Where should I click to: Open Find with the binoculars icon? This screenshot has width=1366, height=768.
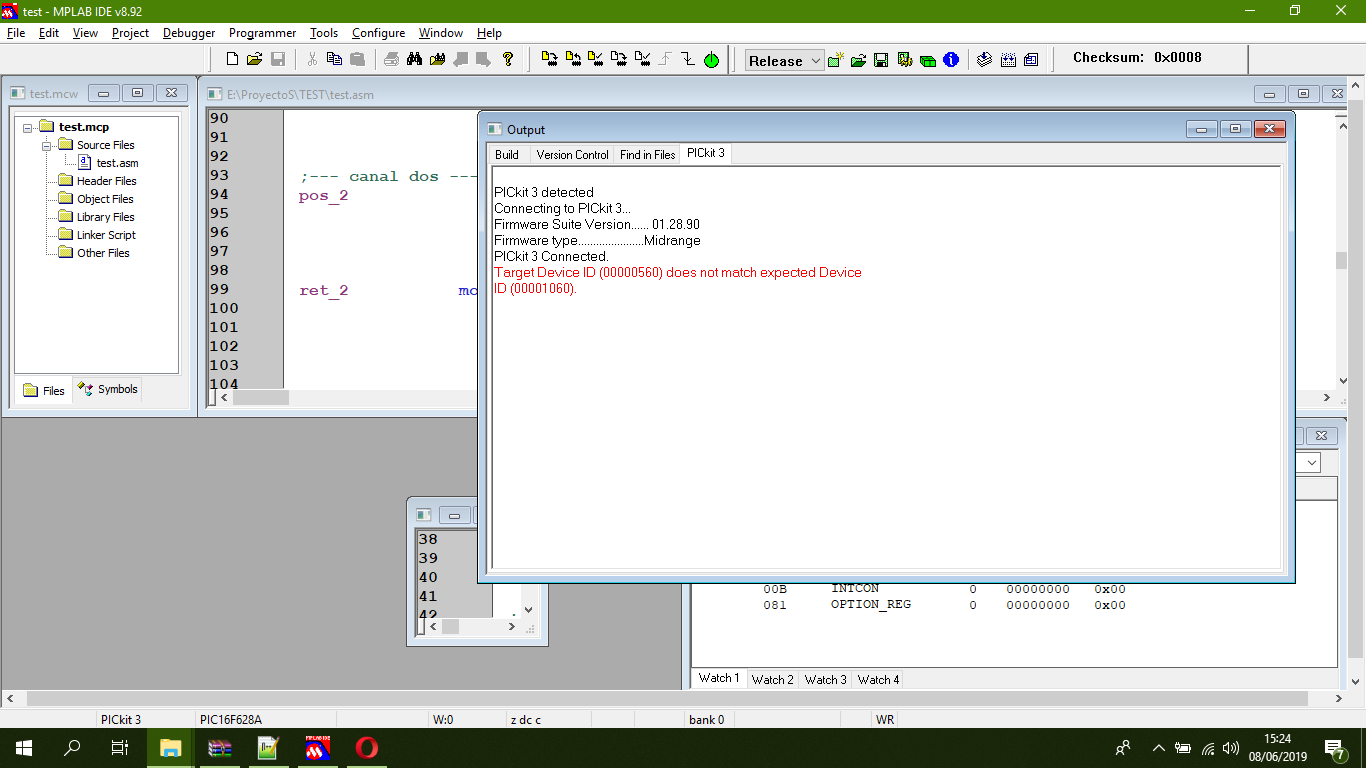pyautogui.click(x=415, y=59)
